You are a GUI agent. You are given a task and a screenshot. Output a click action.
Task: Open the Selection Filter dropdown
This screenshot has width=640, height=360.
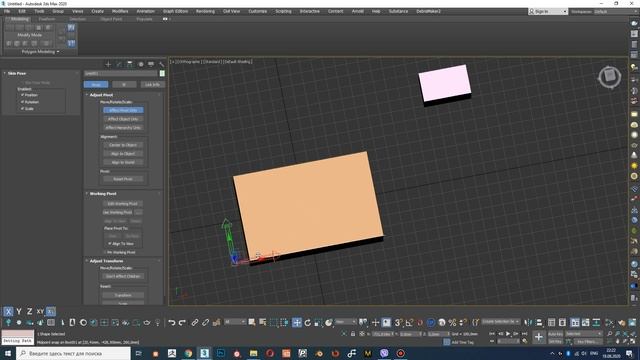235,322
